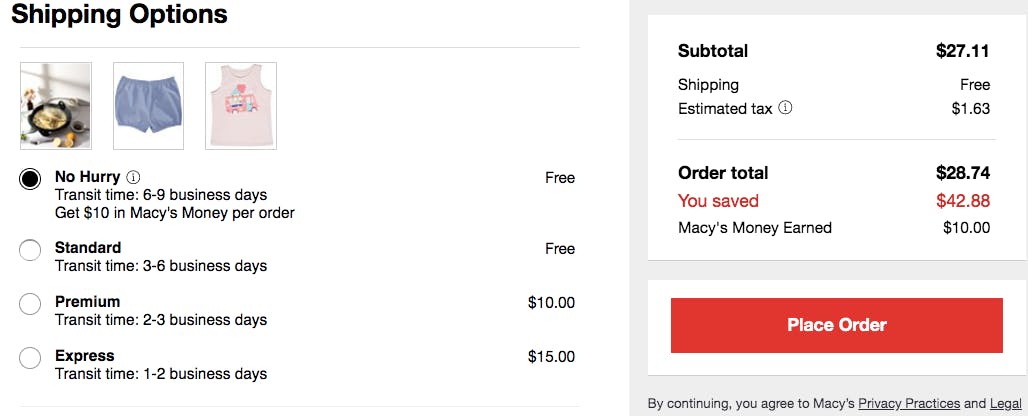1028x416 pixels.
Task: Open the Legal link
Action: [1006, 404]
